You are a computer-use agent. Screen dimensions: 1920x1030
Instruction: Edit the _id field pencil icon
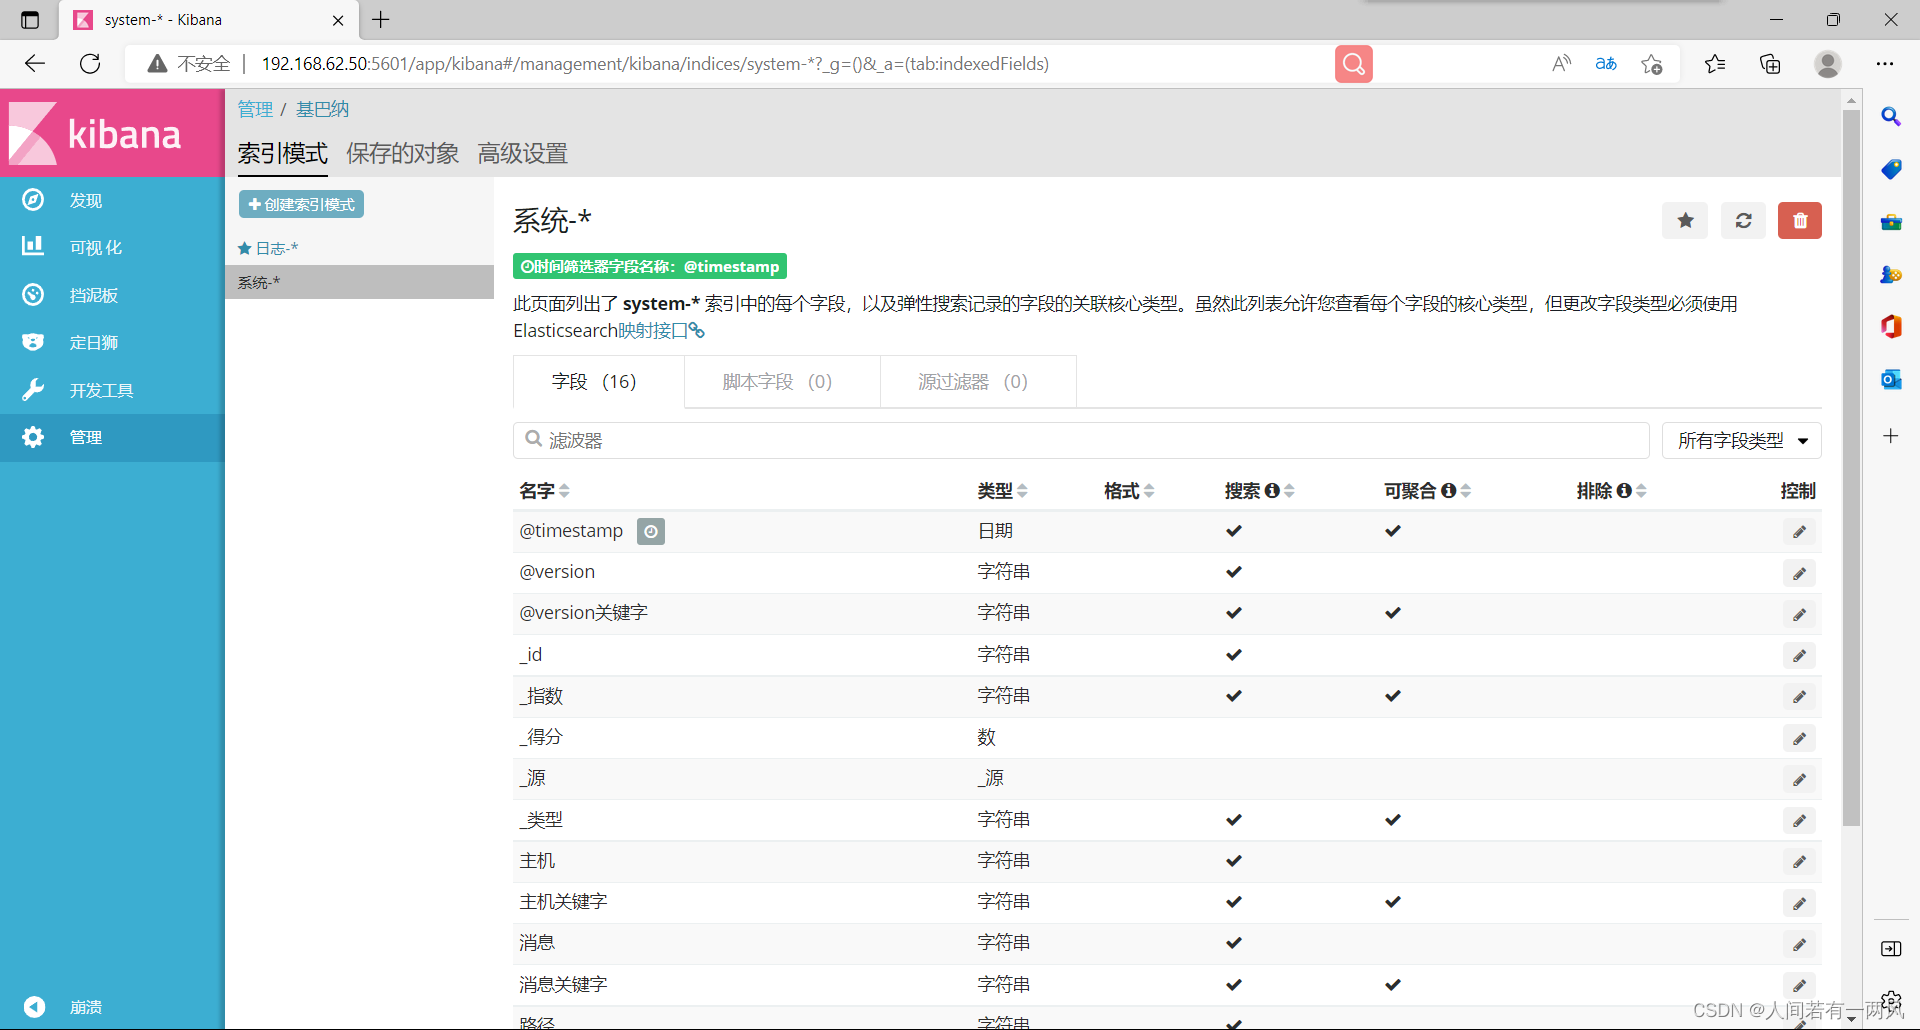tap(1799, 656)
